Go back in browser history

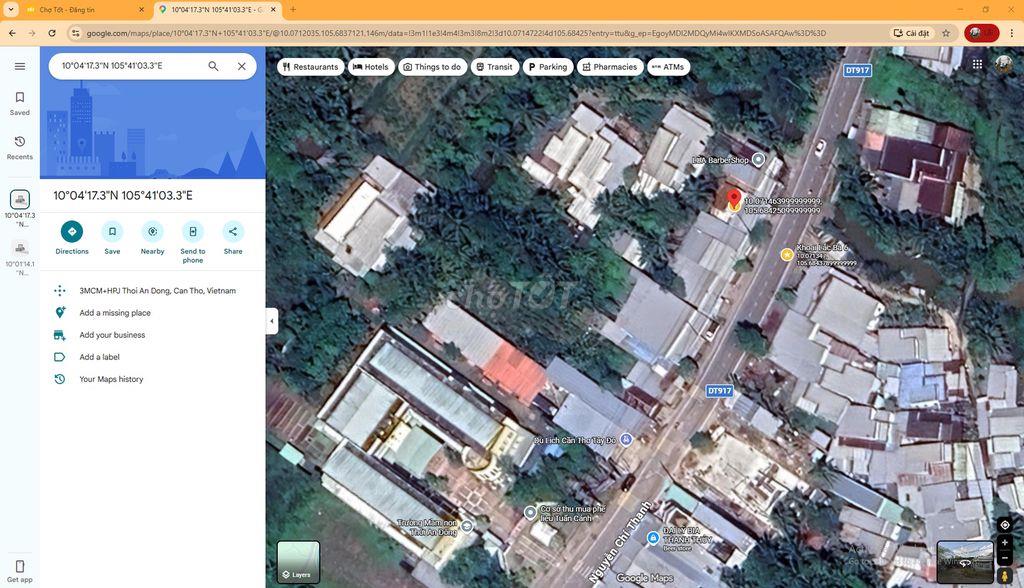click(12, 33)
